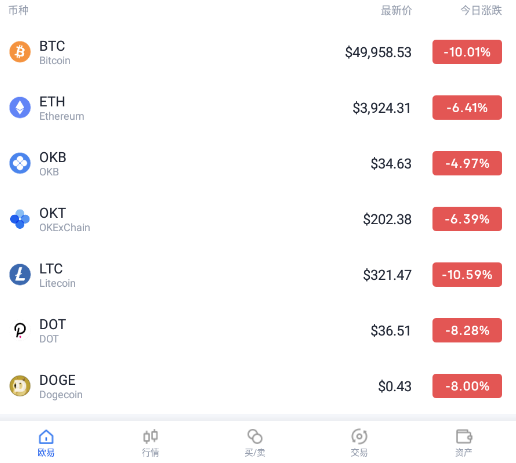Screen dimensions: 516x463
Task: Select the 欧易 home tab
Action: 46,443
